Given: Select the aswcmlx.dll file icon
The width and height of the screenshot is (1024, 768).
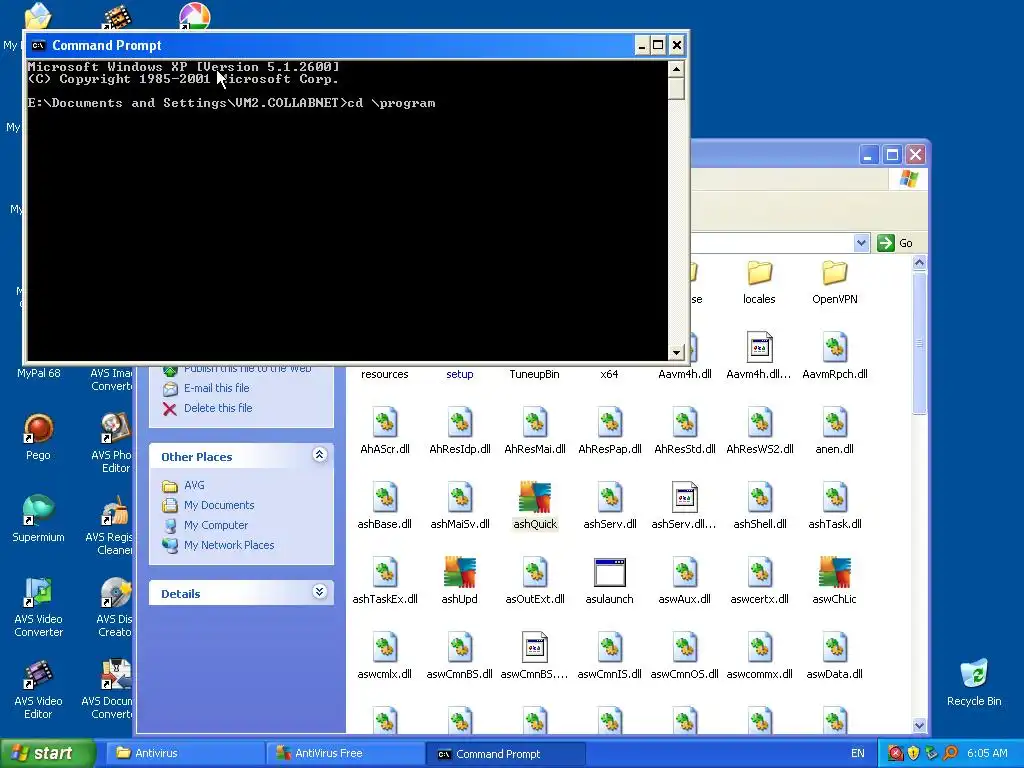Looking at the screenshot, I should [x=385, y=648].
